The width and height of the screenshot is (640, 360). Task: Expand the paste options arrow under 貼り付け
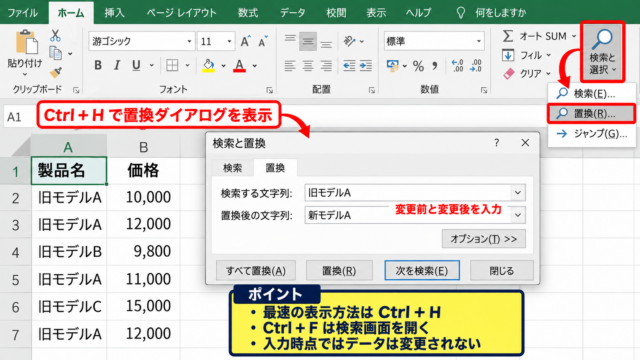point(25,74)
